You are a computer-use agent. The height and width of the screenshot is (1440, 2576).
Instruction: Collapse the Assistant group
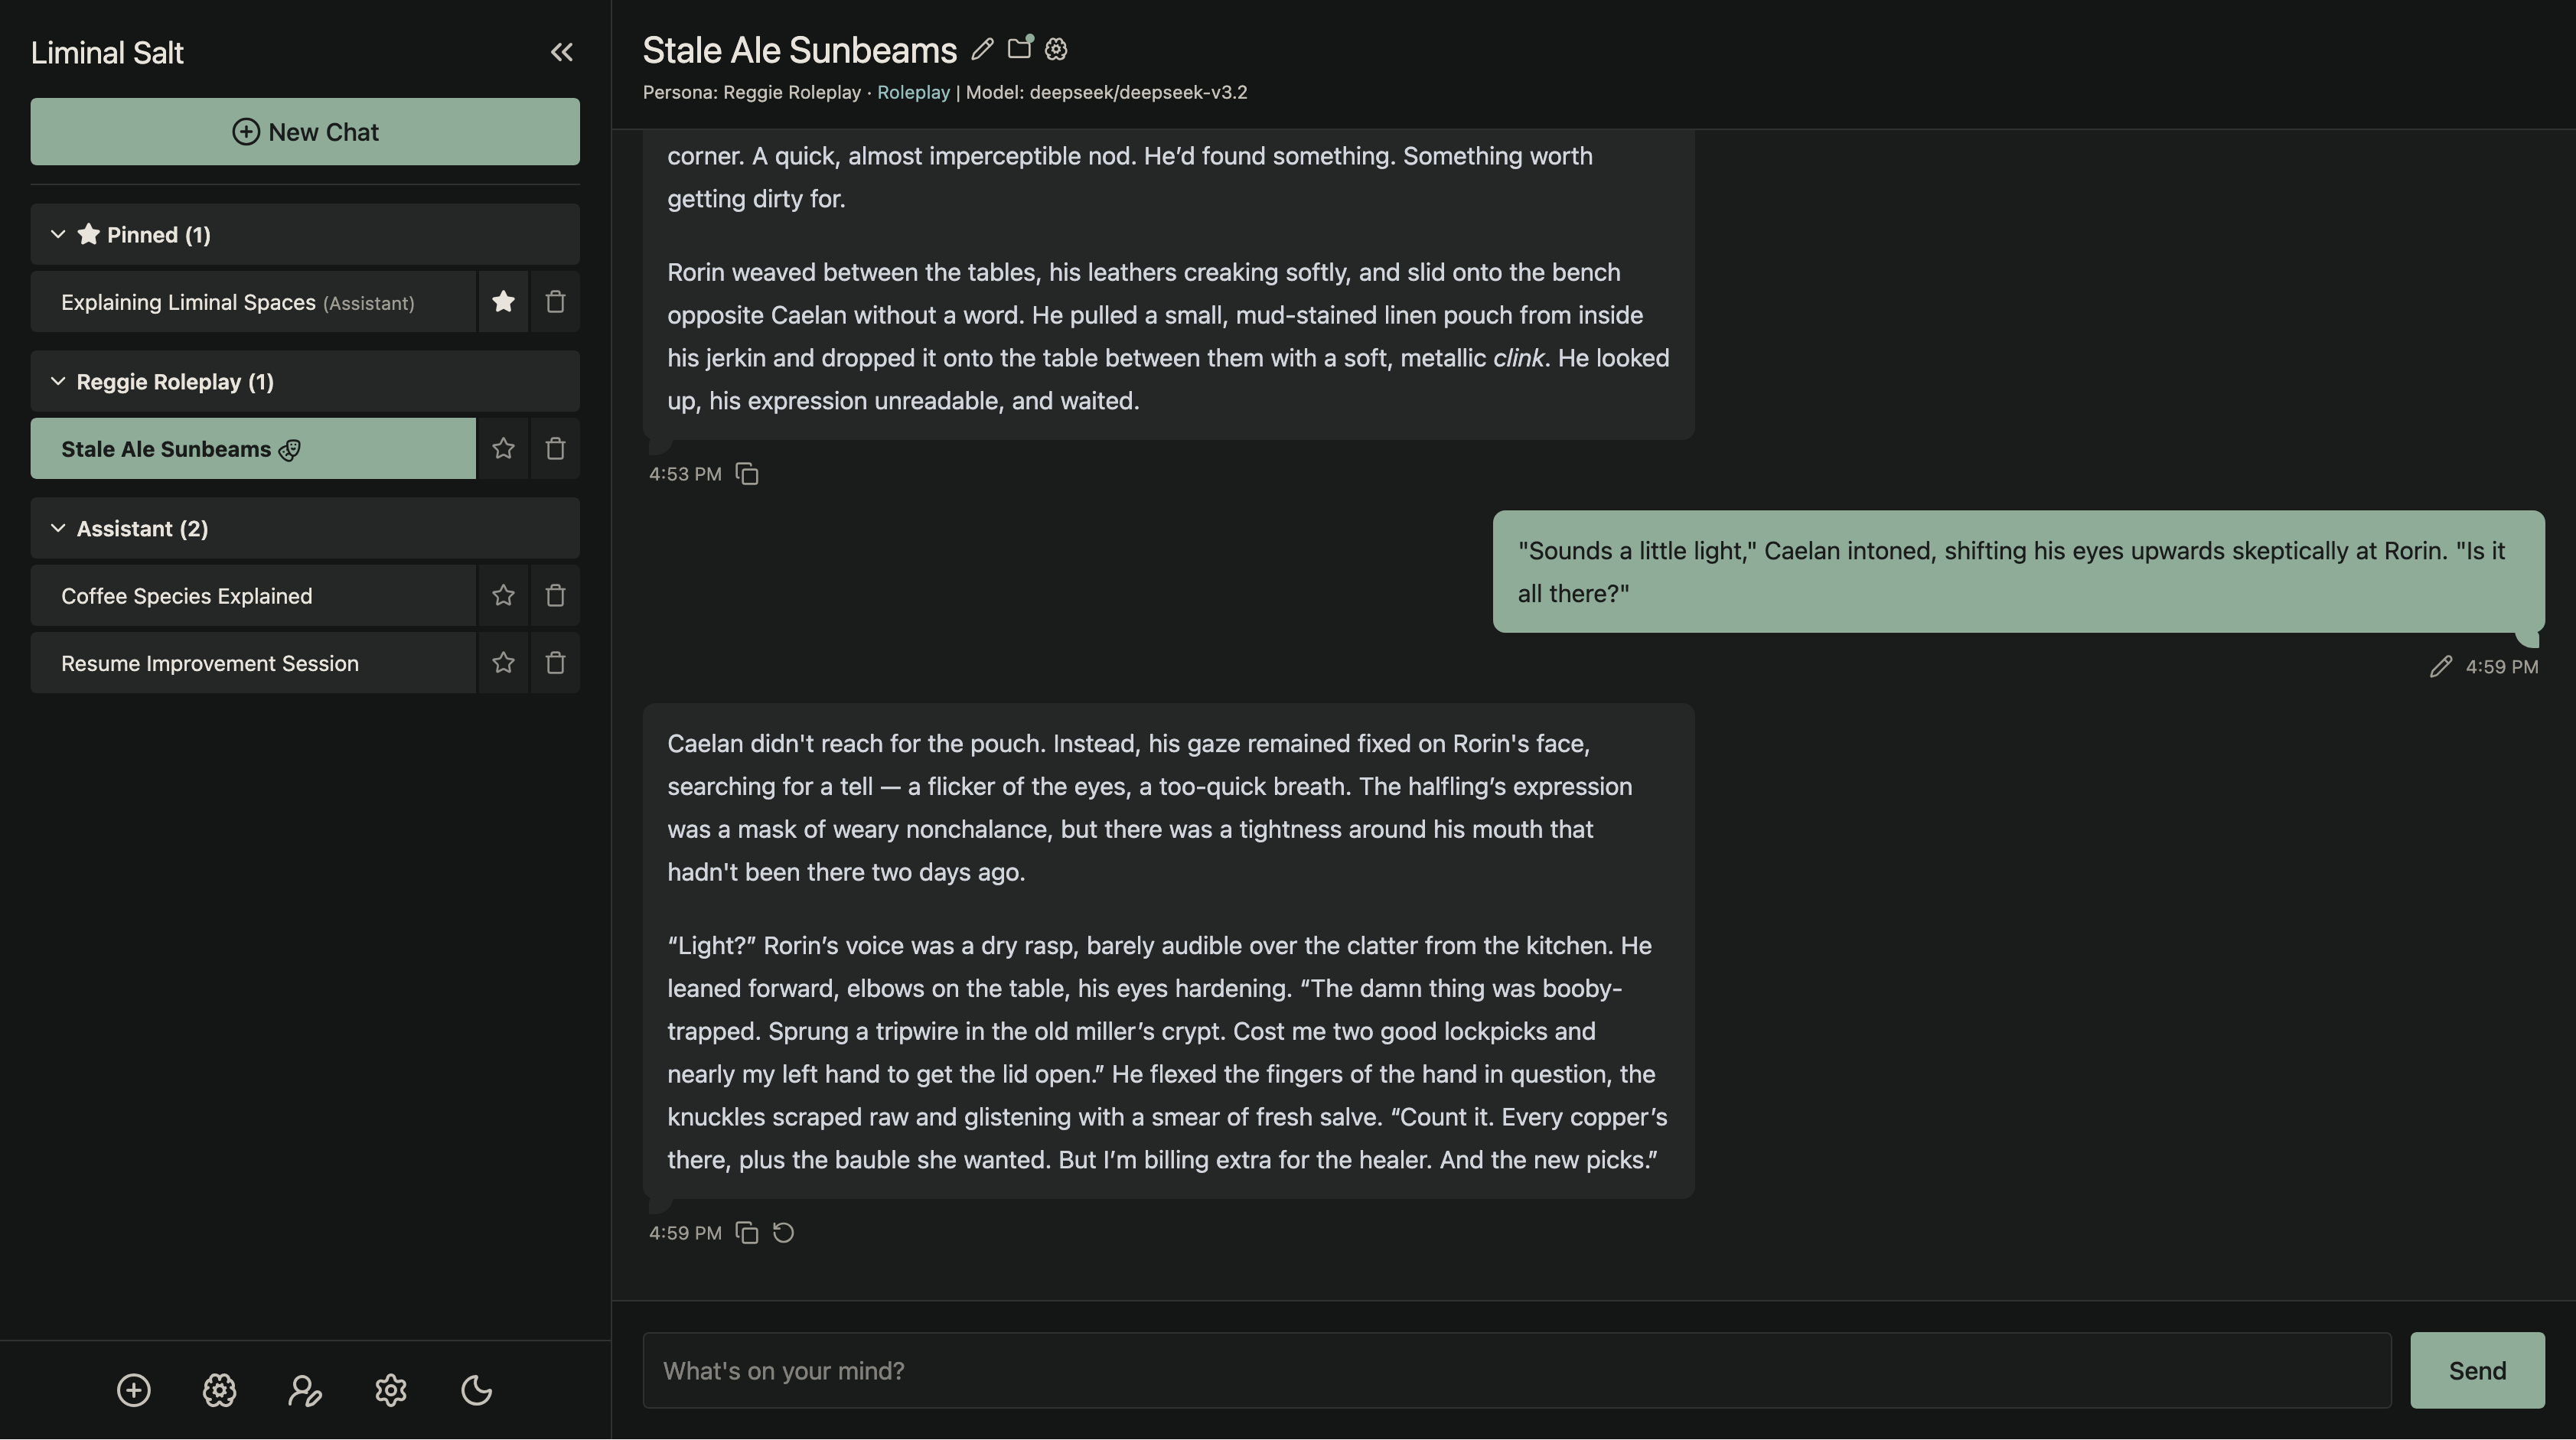point(58,528)
